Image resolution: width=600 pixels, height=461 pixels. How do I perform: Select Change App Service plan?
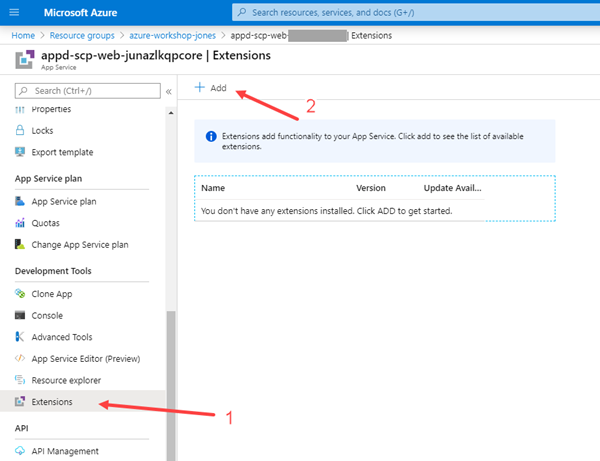[80, 244]
